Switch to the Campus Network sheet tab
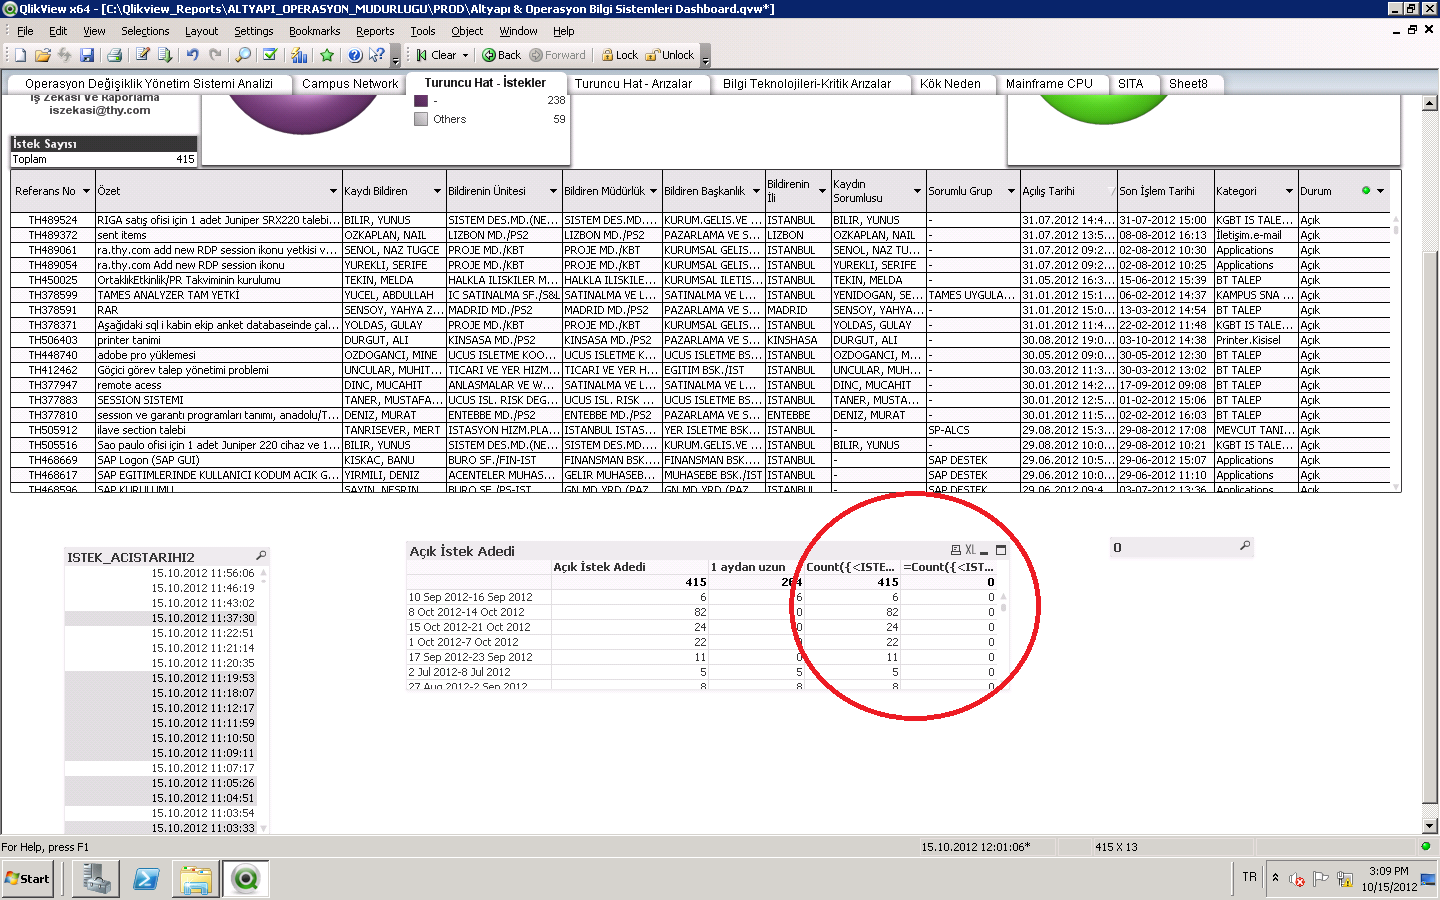Image resolution: width=1440 pixels, height=900 pixels. tap(350, 84)
